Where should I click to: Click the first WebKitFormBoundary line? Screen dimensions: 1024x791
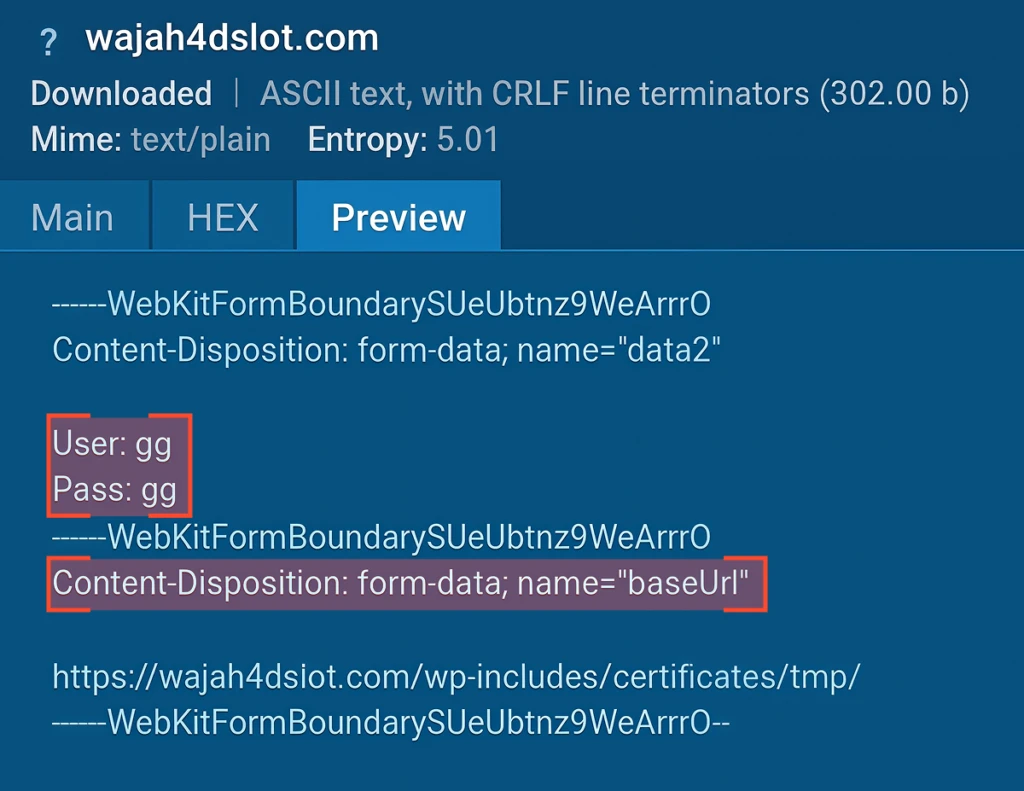pyautogui.click(x=381, y=304)
